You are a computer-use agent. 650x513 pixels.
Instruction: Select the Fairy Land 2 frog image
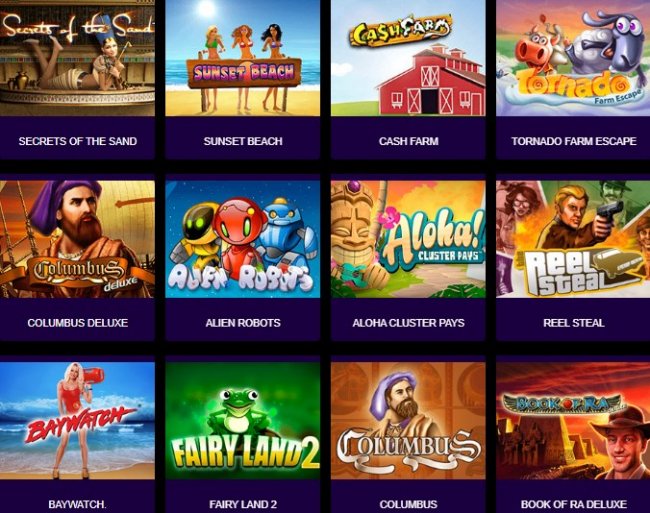[x=243, y=421]
